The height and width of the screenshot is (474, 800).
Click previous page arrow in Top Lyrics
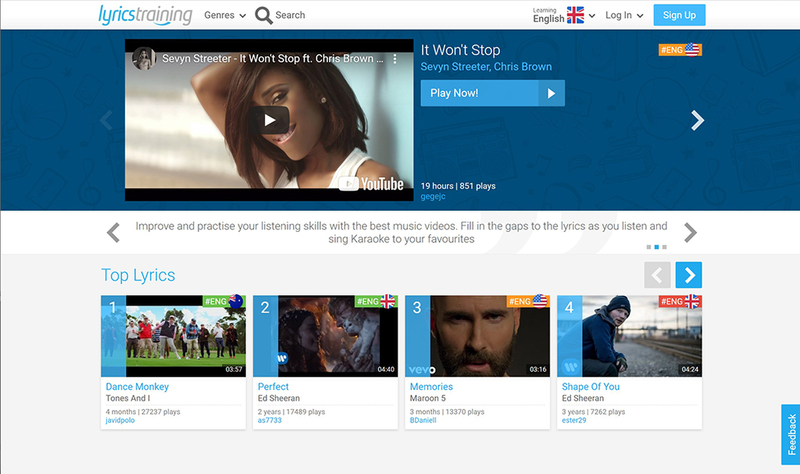[x=657, y=275]
